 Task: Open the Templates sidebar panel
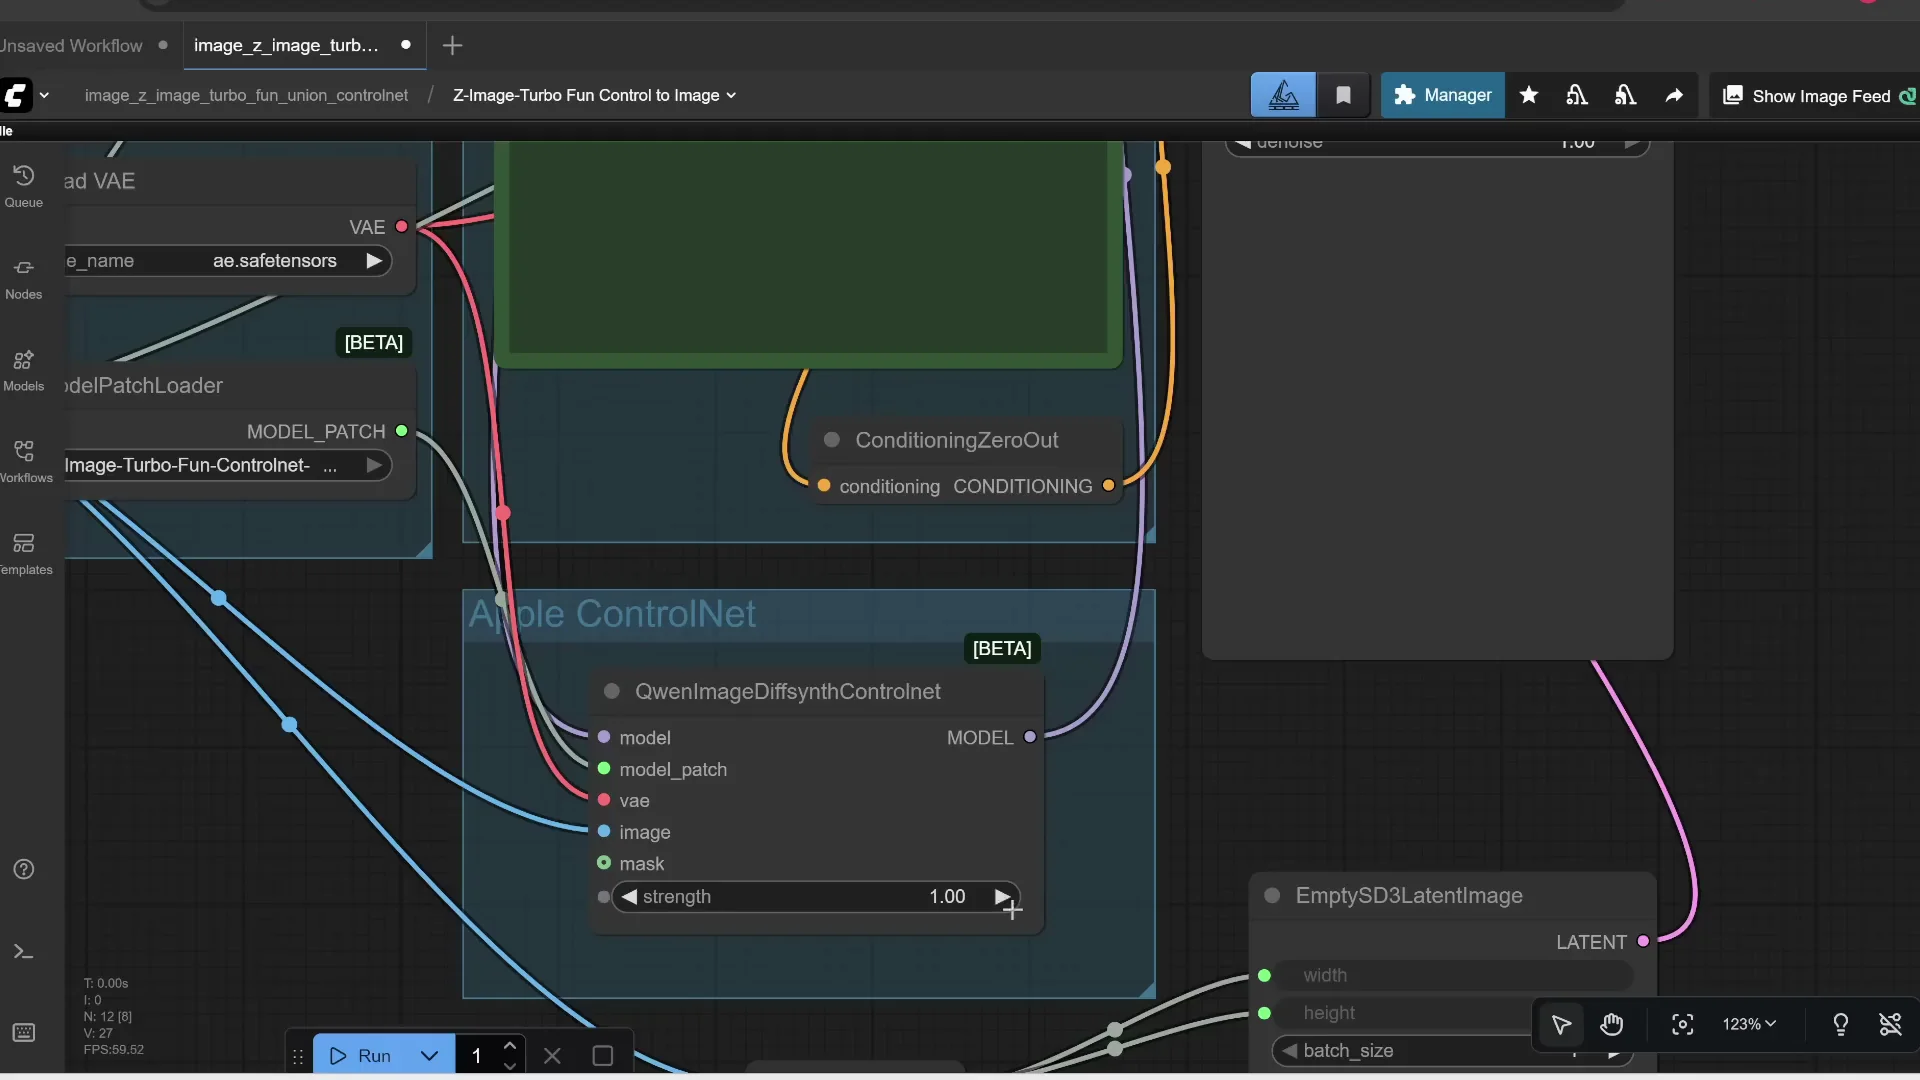point(24,550)
